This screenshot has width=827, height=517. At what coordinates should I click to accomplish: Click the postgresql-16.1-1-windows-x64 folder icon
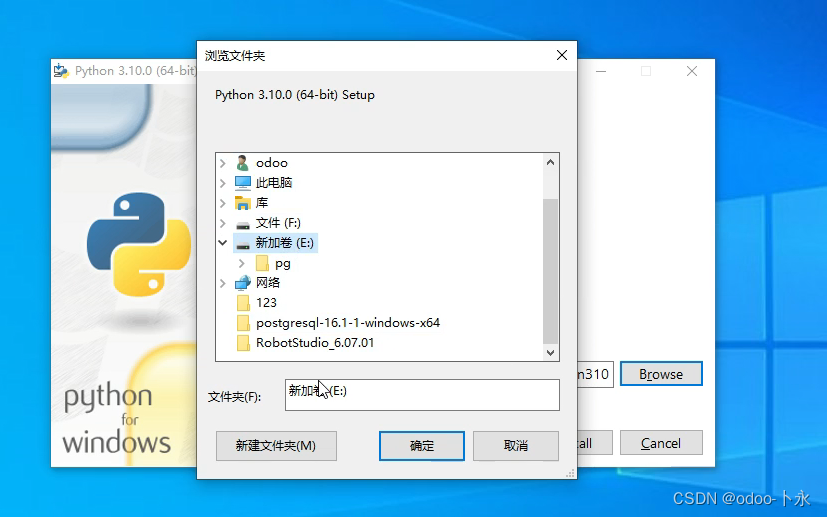tap(243, 323)
